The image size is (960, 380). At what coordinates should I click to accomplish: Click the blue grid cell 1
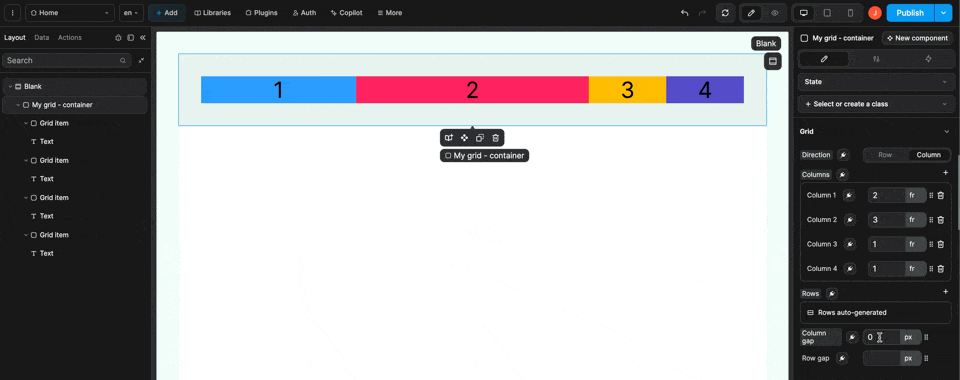pos(279,89)
